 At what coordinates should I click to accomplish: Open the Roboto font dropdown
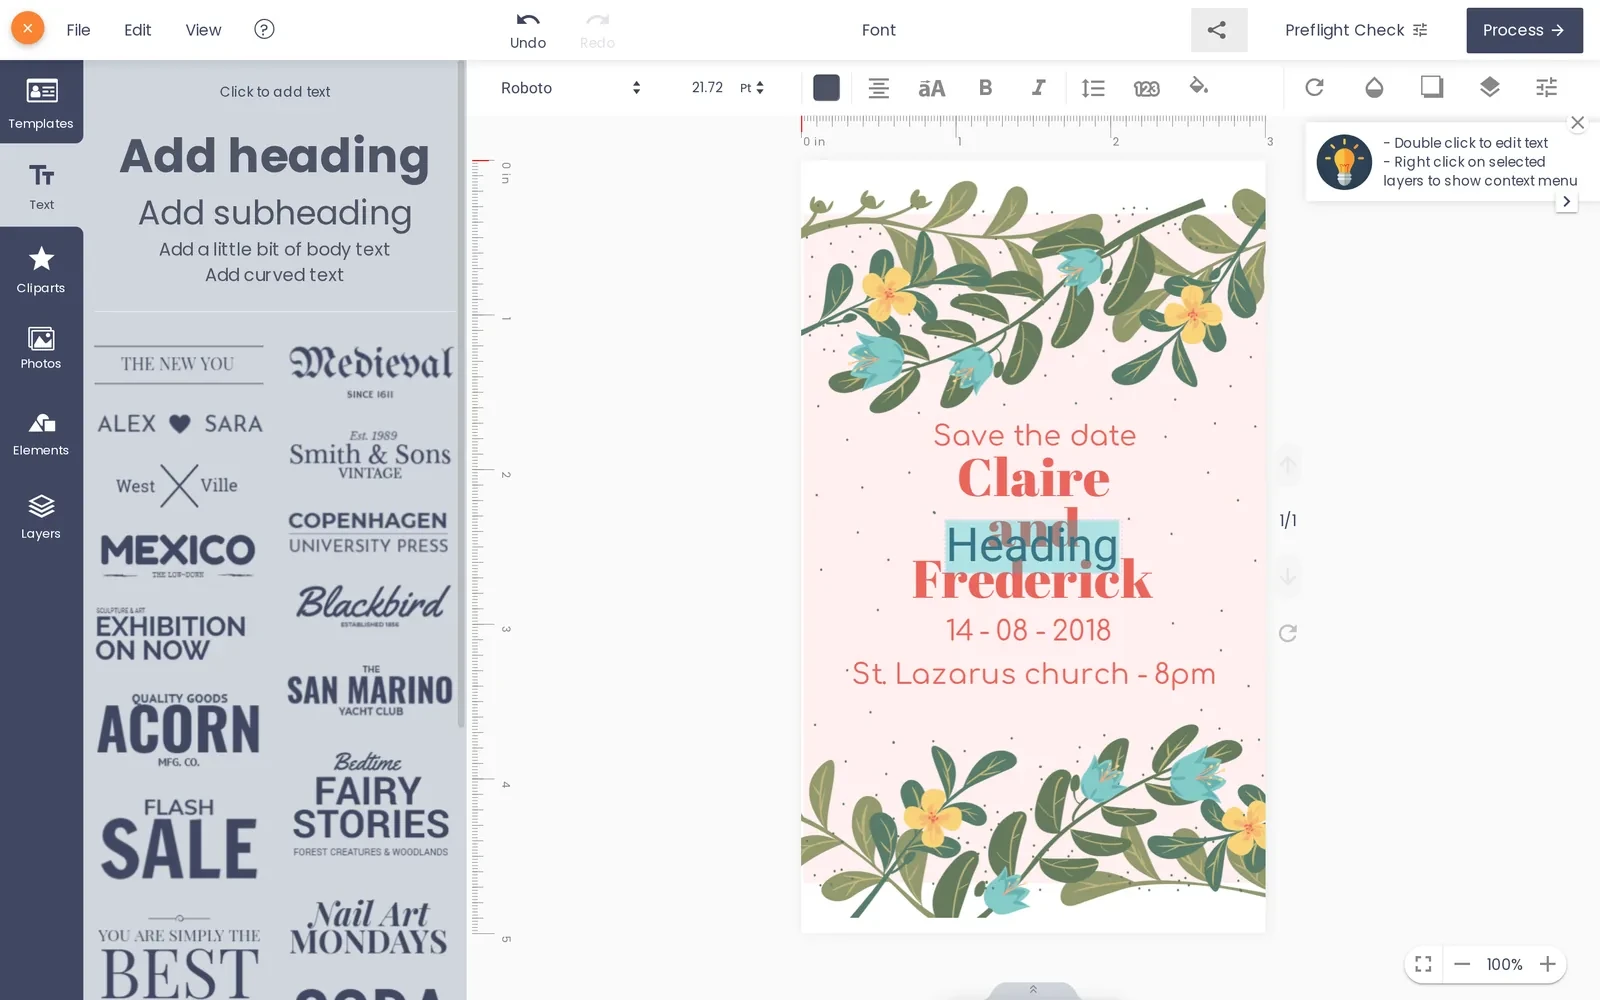[x=570, y=88]
